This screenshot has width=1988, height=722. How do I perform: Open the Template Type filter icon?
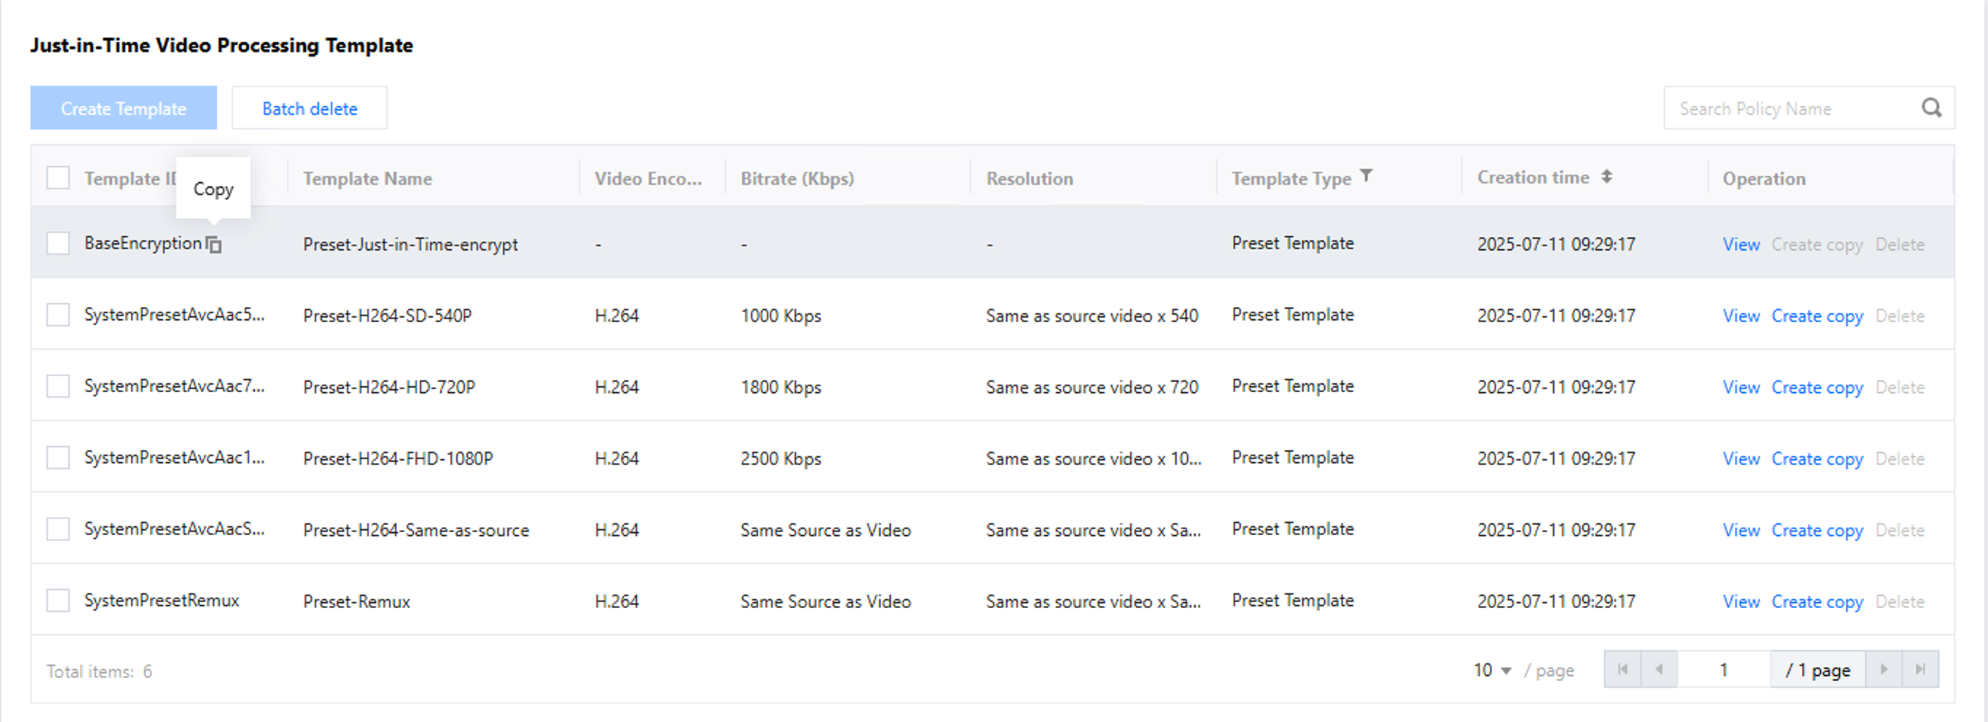[1366, 176]
